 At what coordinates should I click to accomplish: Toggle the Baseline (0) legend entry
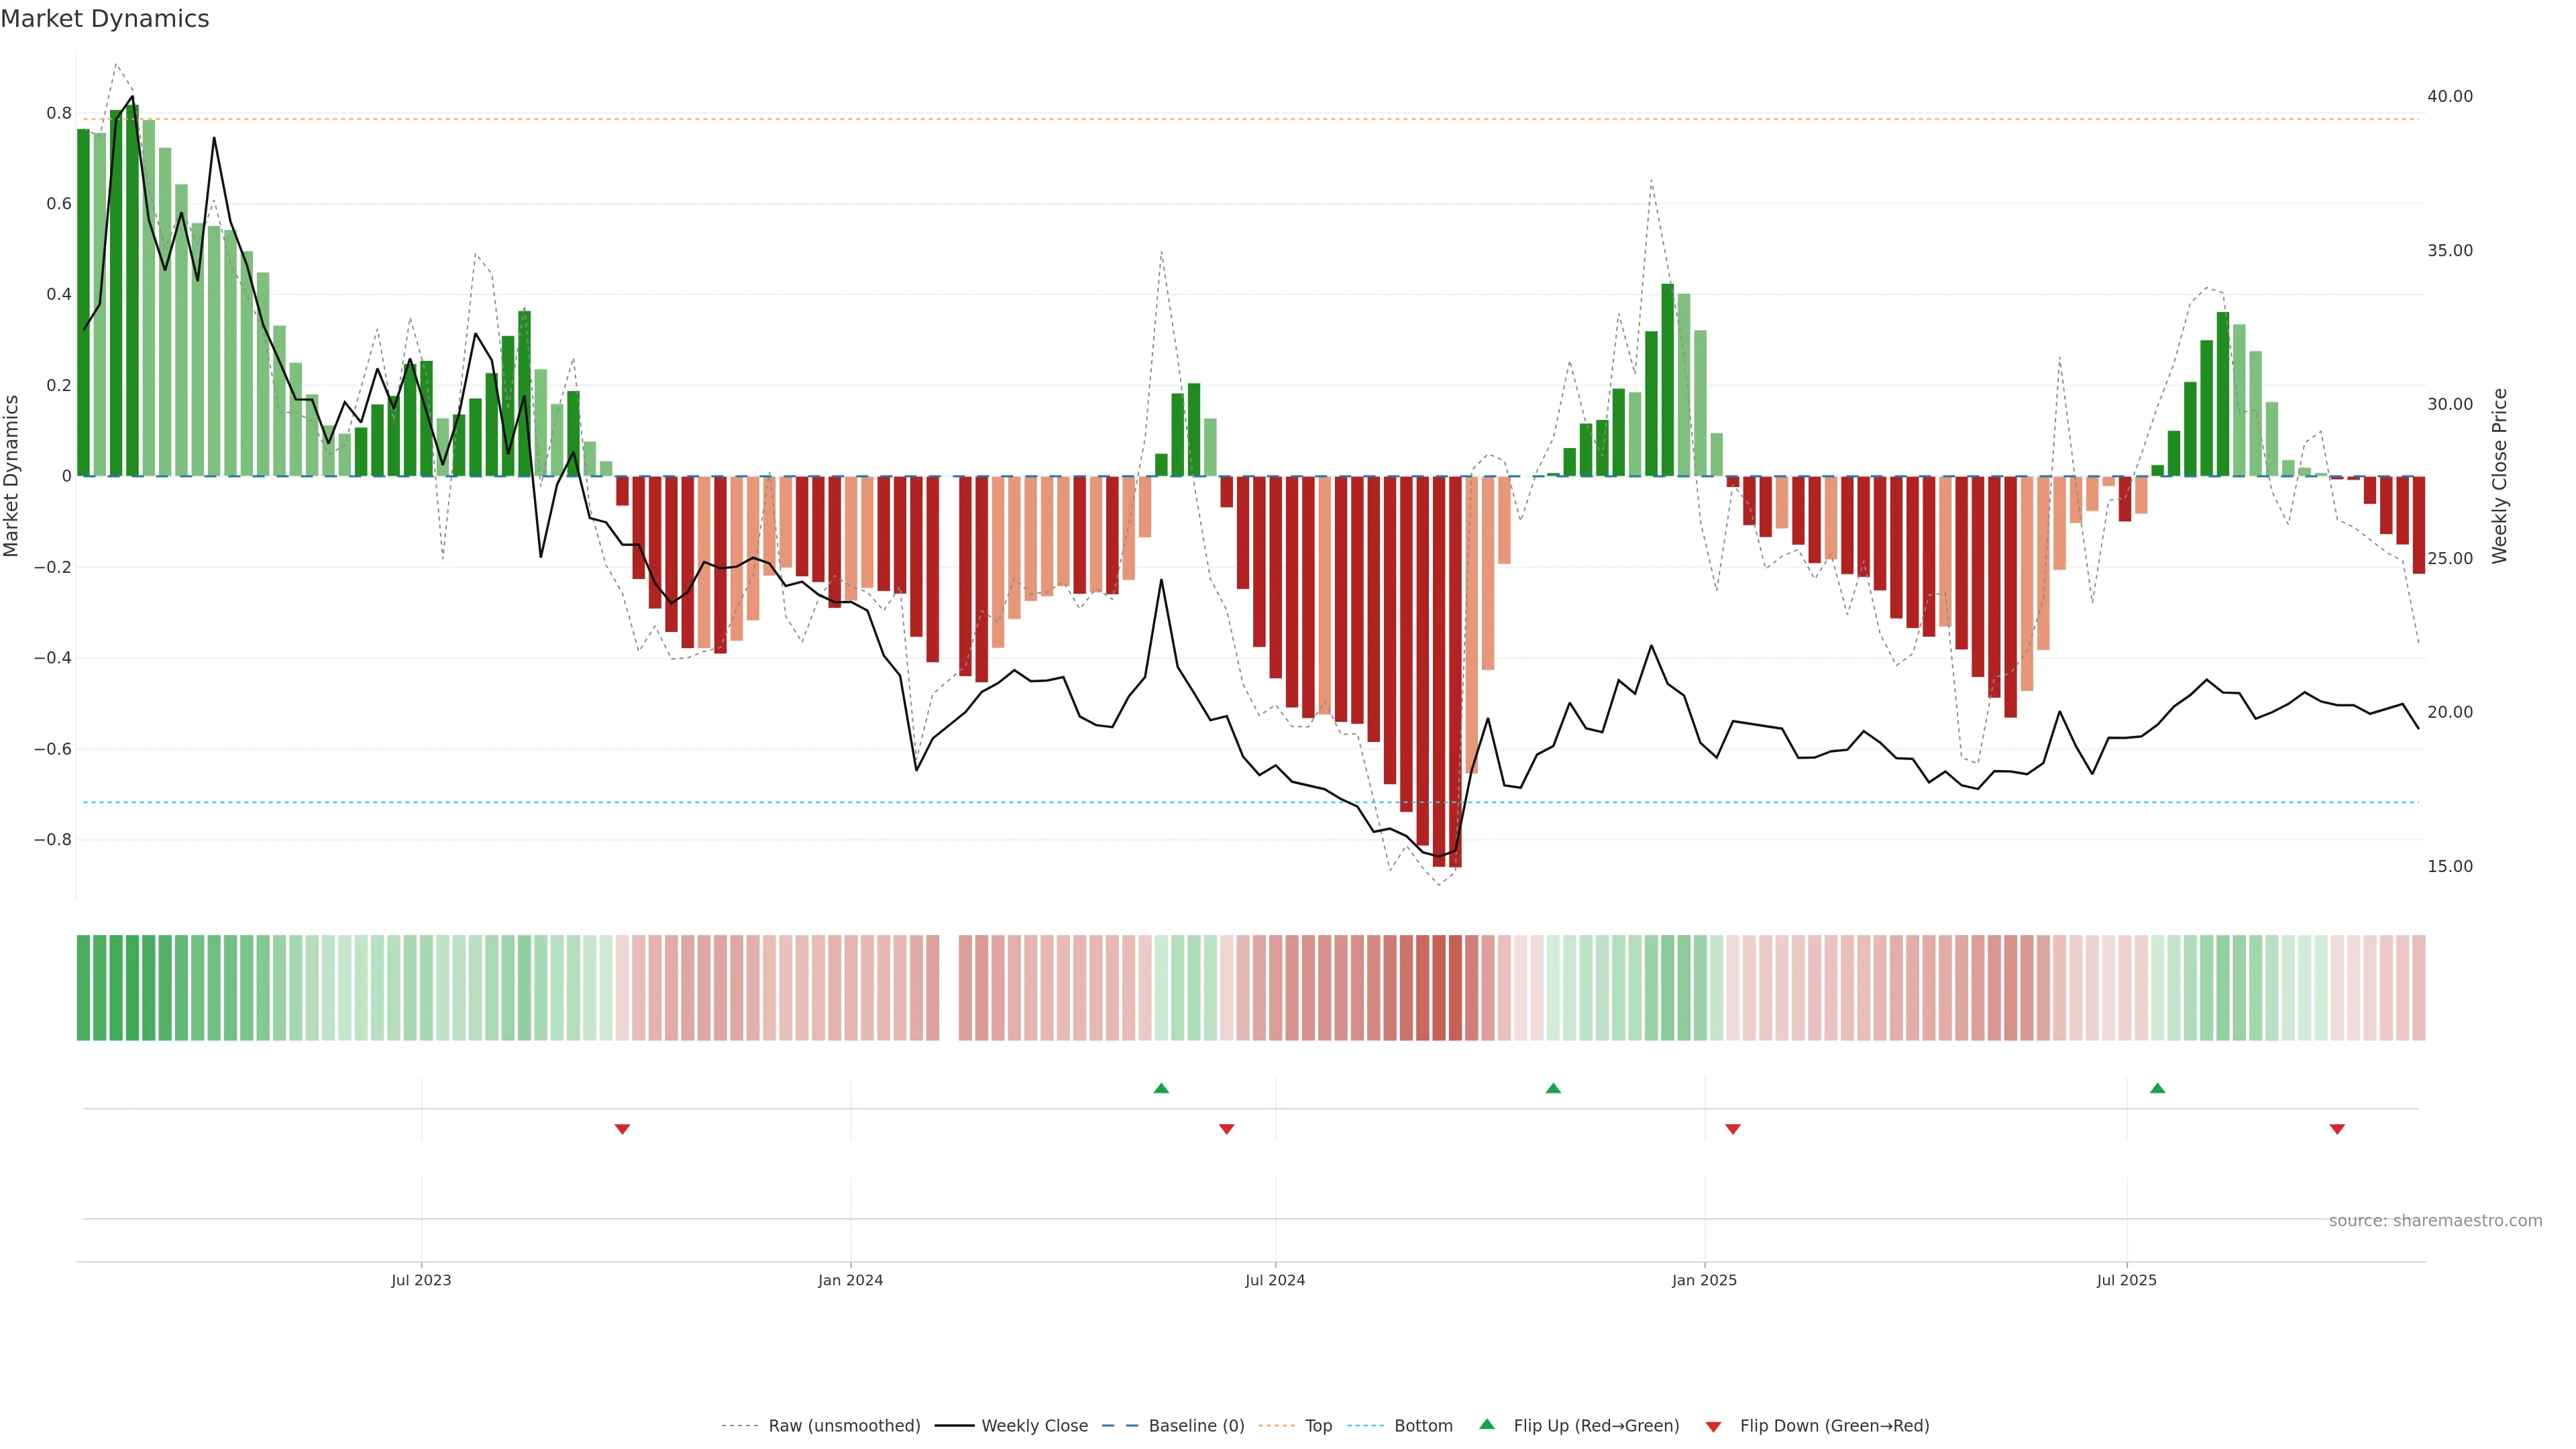[x=1196, y=1426]
